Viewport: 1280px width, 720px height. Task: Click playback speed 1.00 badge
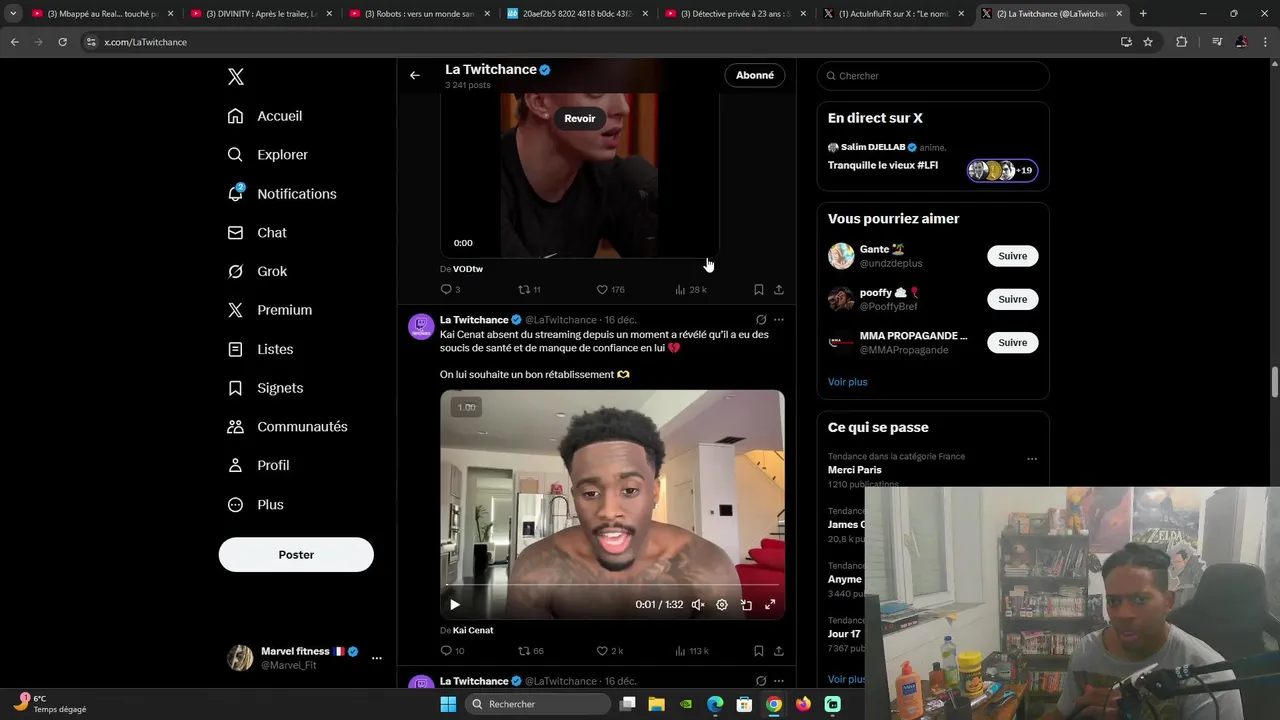click(466, 407)
